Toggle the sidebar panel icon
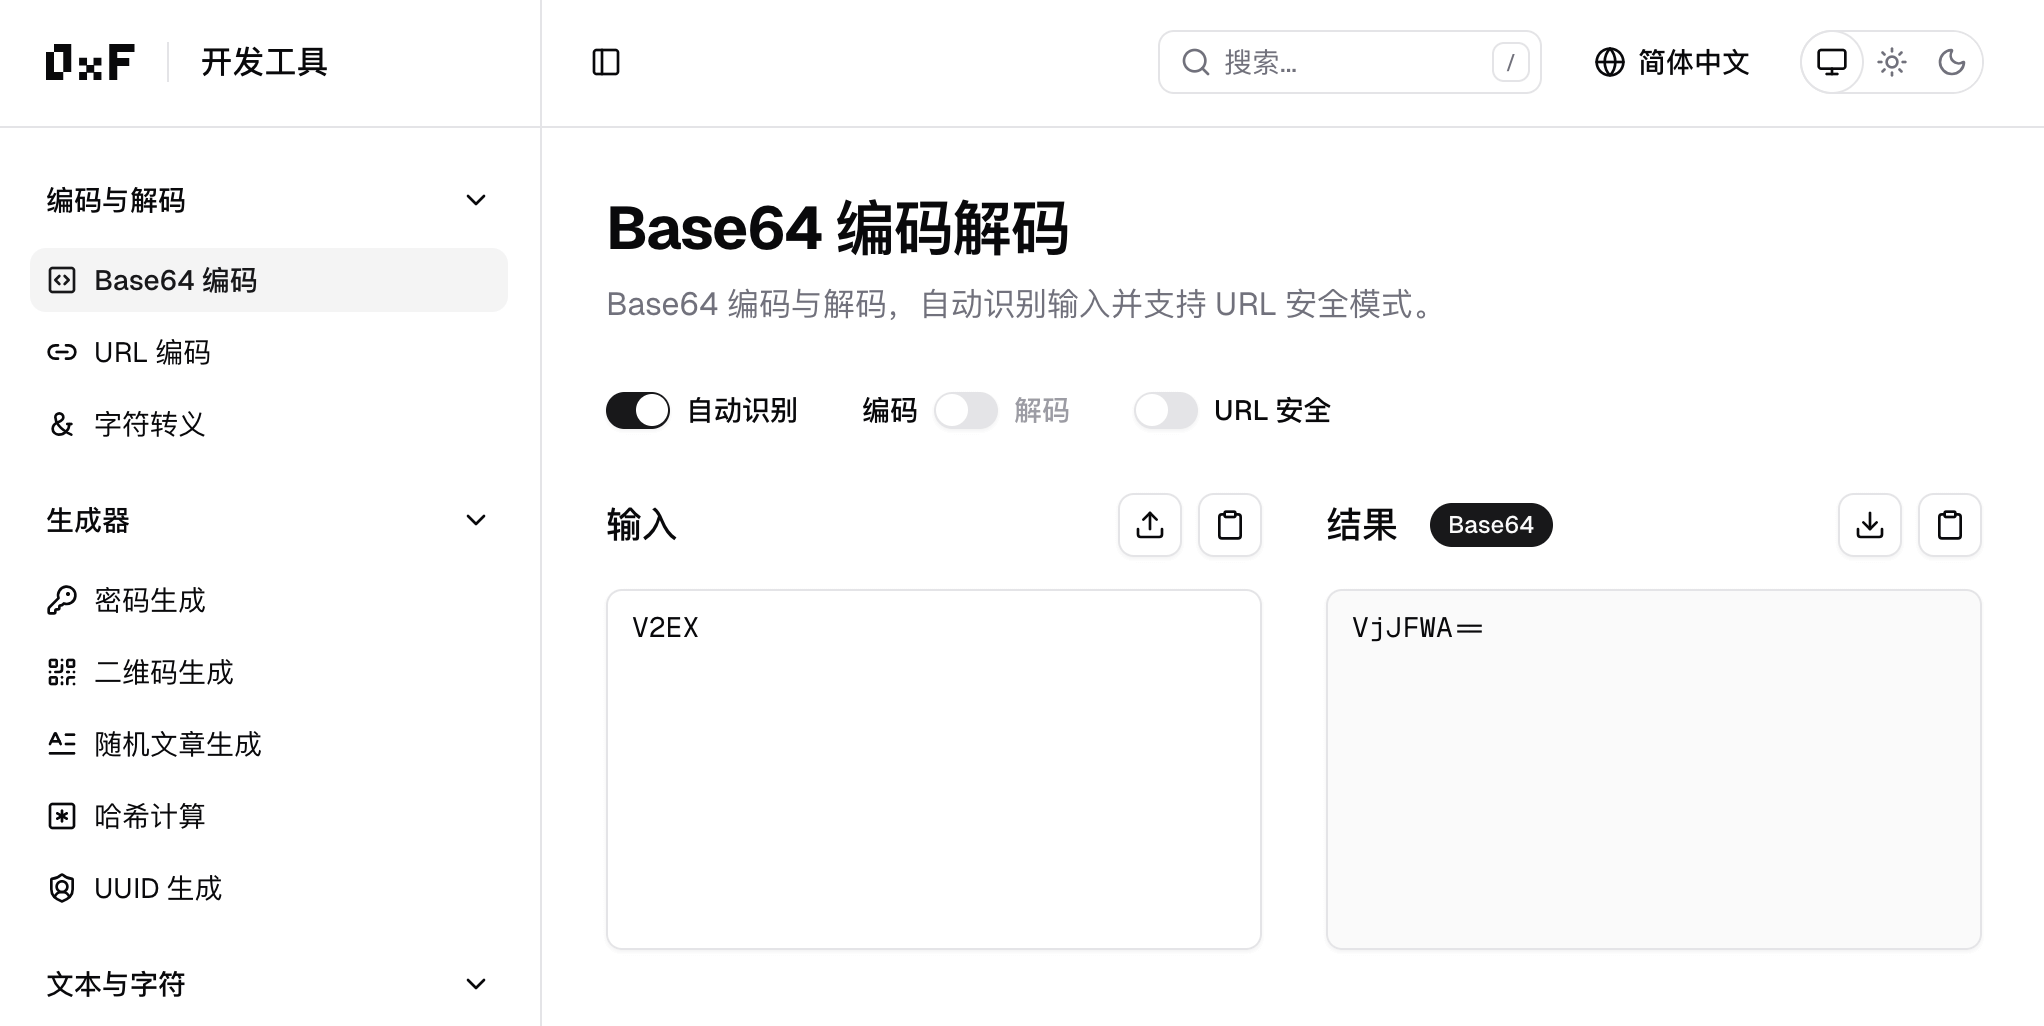Viewport: 2044px width, 1026px height. pyautogui.click(x=606, y=62)
